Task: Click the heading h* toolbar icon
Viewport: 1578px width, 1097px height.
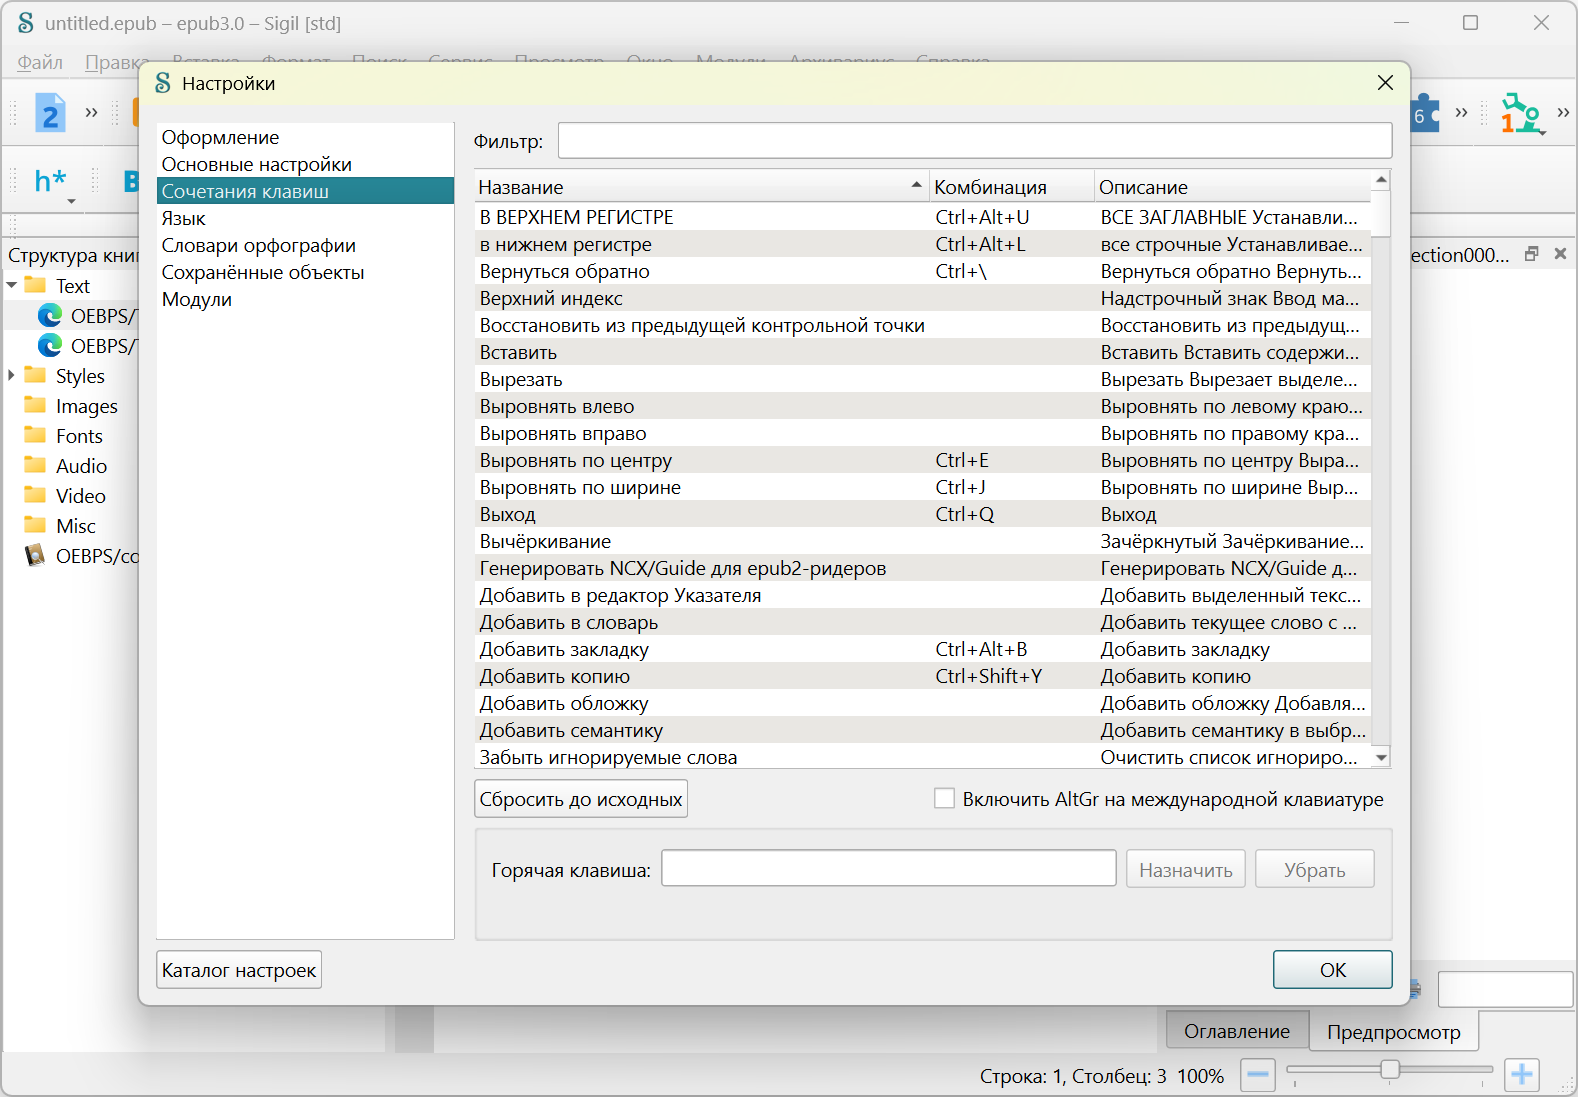Action: click(x=49, y=181)
